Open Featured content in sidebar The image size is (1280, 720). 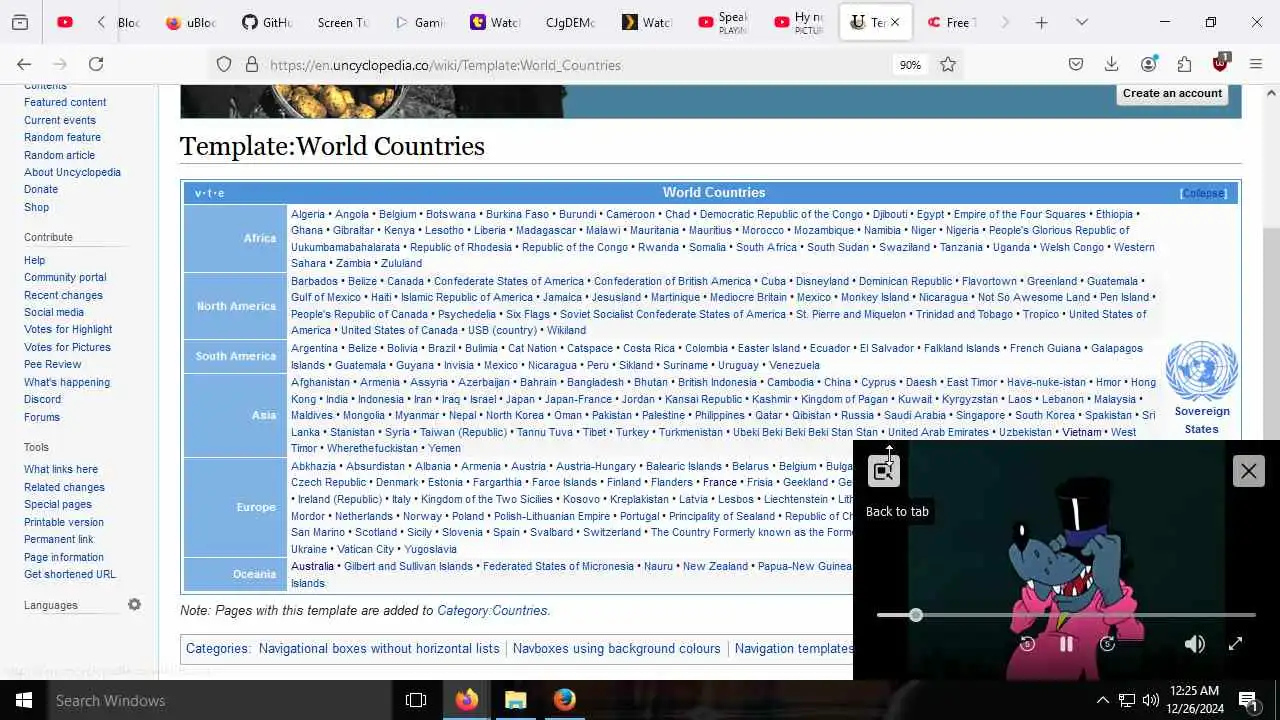(65, 102)
